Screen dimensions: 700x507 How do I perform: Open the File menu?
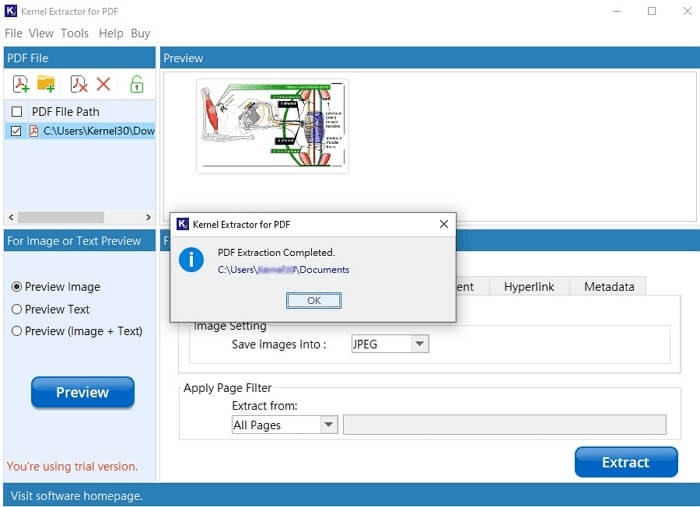(x=13, y=33)
